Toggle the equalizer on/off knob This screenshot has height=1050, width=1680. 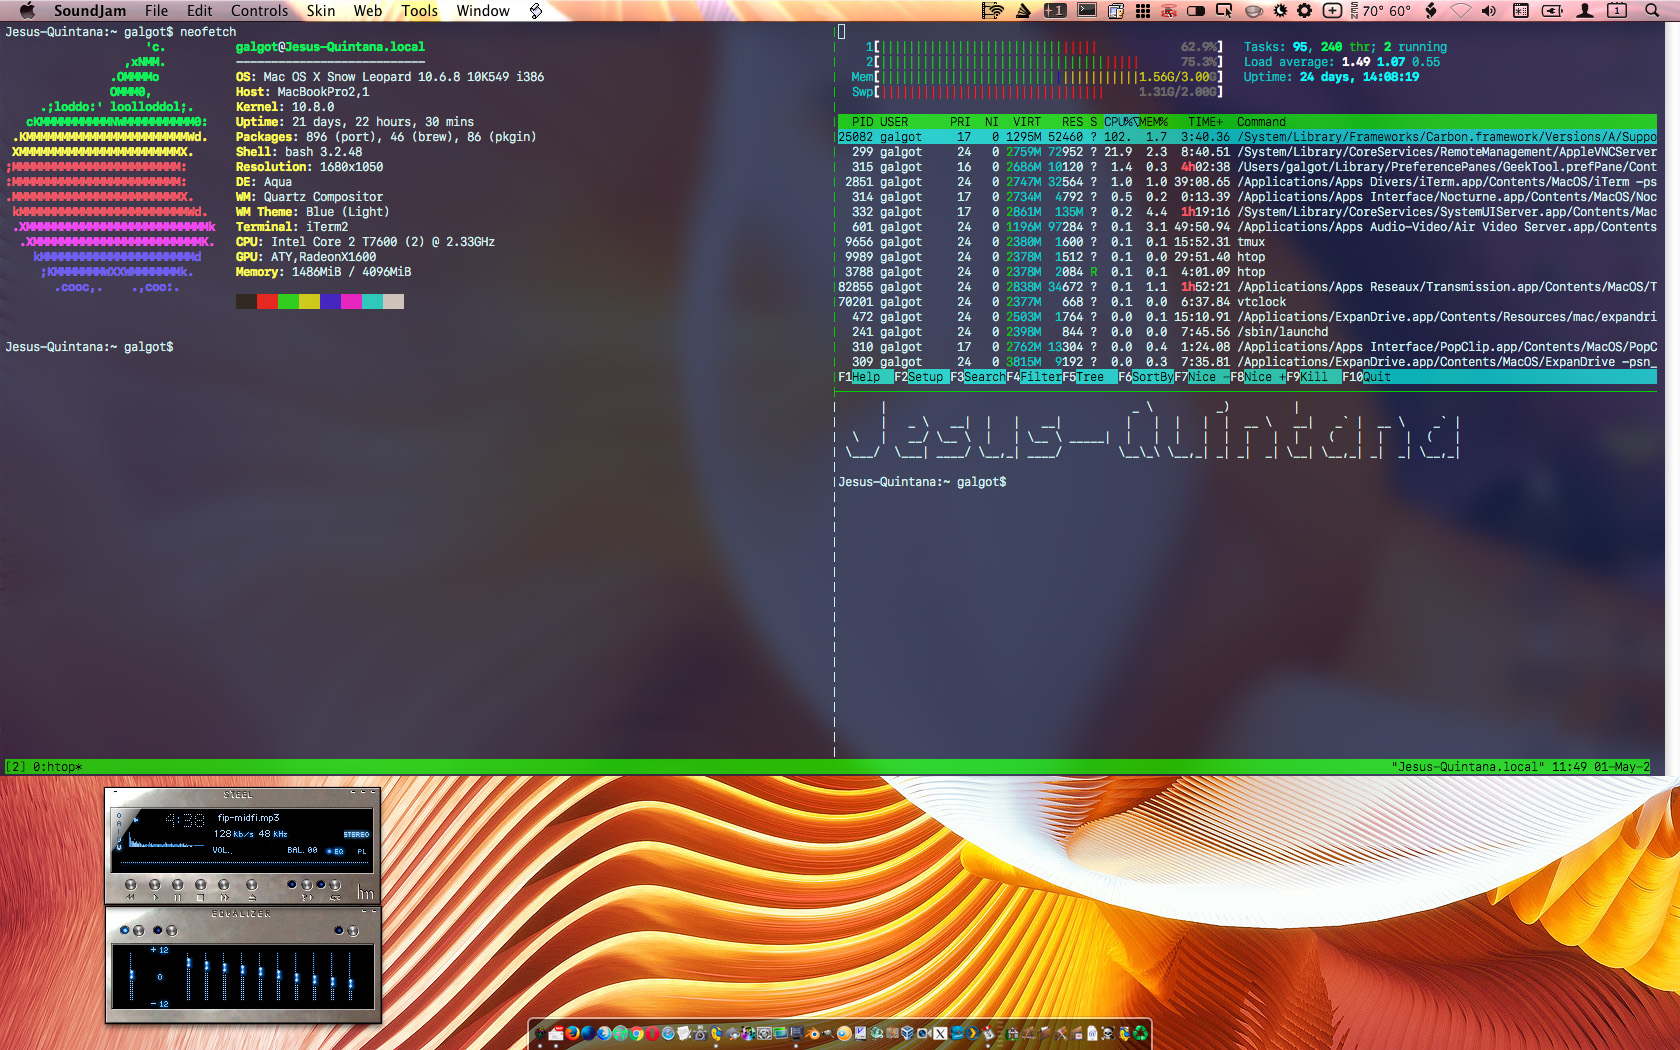(x=138, y=930)
